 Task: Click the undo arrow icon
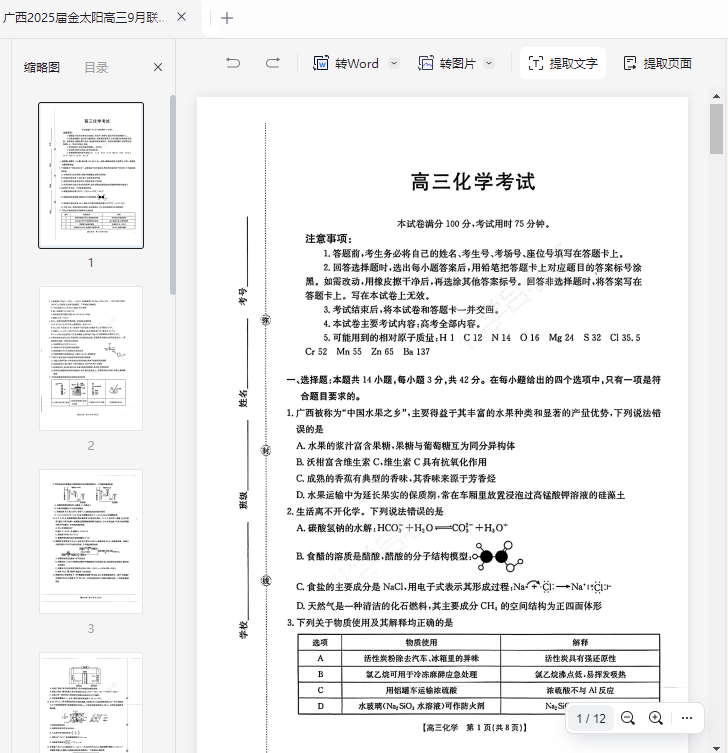233,63
